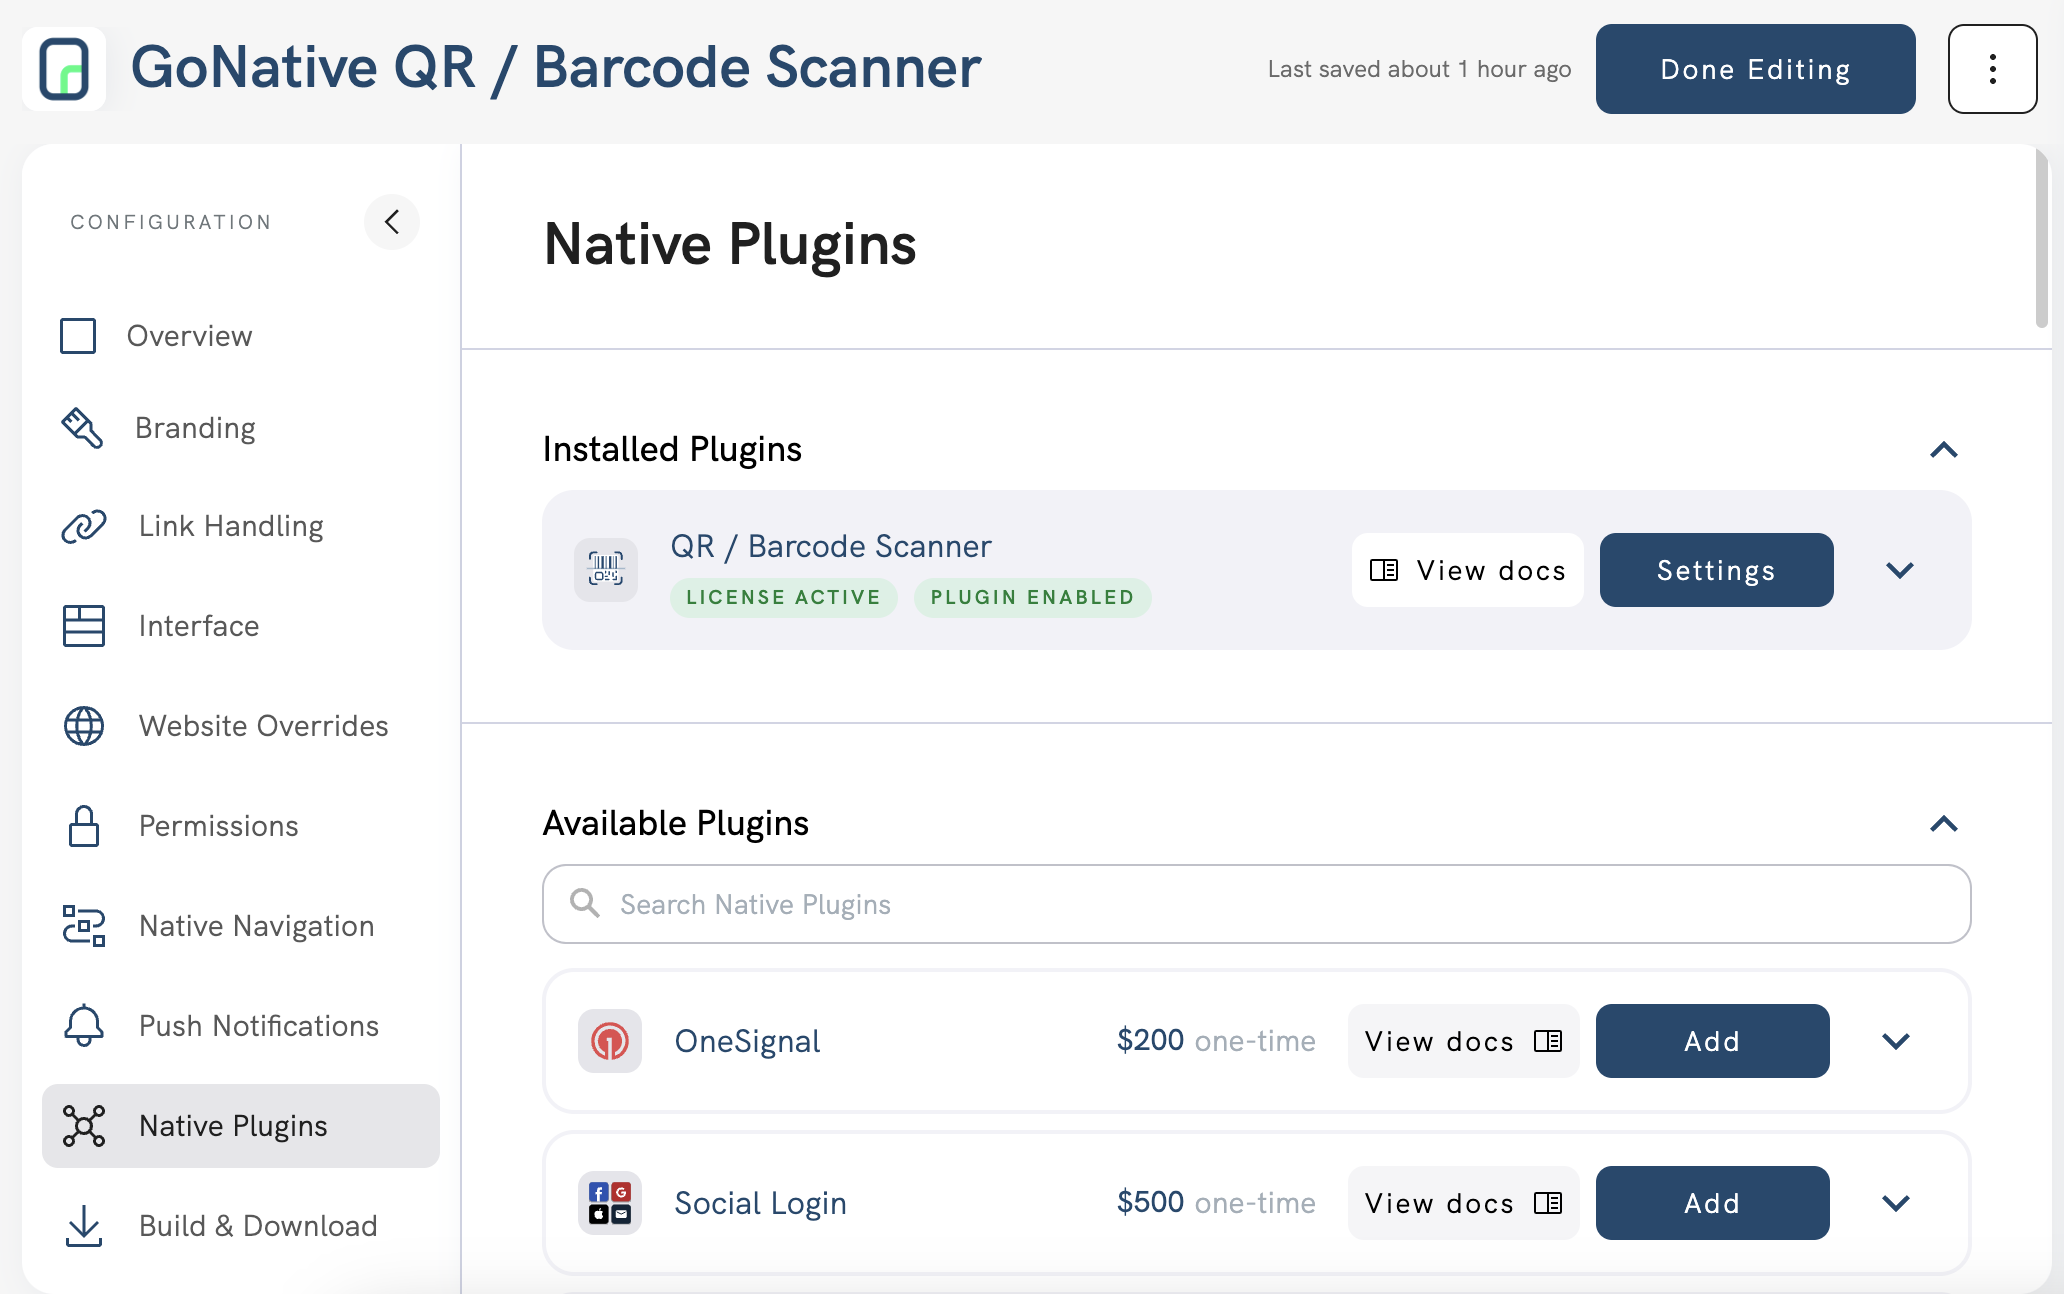The image size is (2064, 1294).
Task: Open Native Navigation in the sidebar
Action: (256, 926)
